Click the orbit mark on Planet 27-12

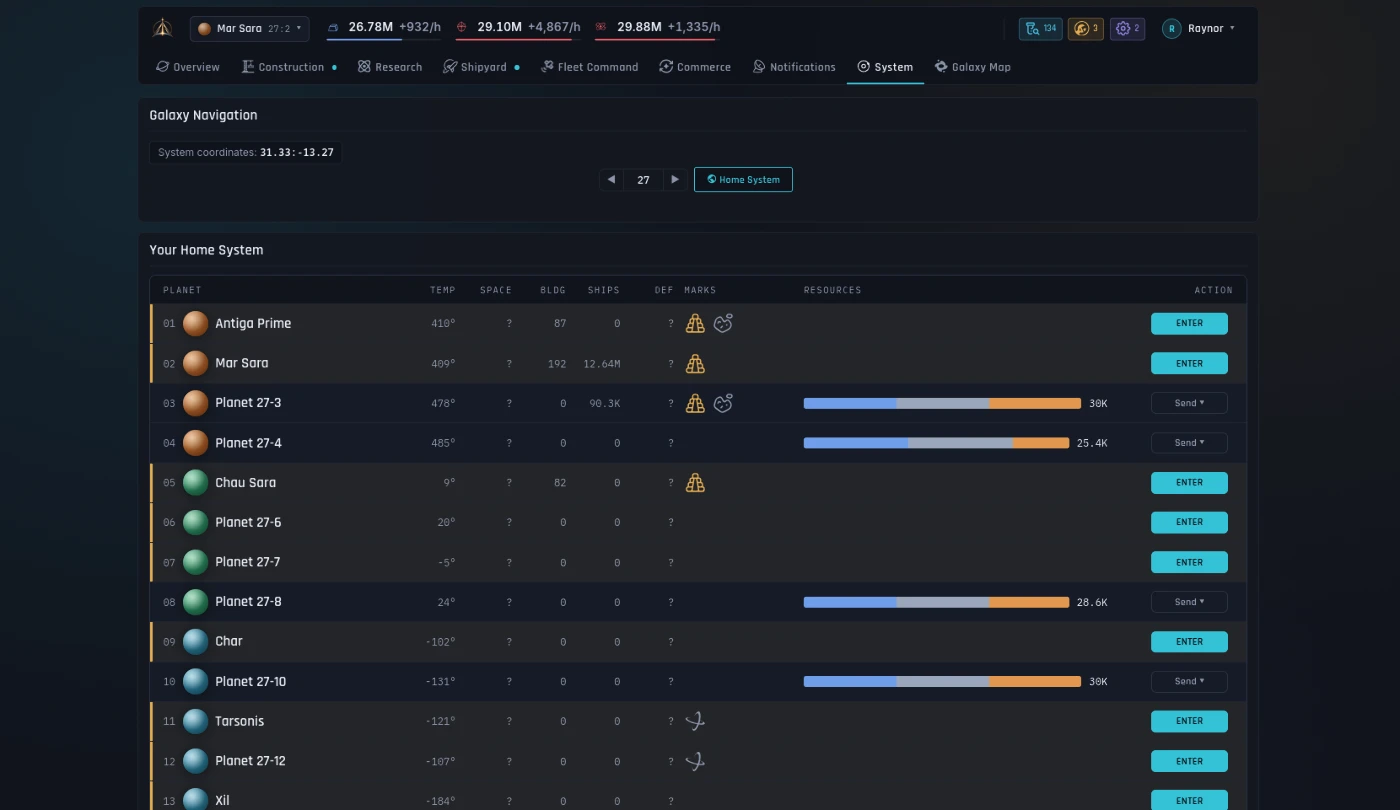[x=695, y=761]
